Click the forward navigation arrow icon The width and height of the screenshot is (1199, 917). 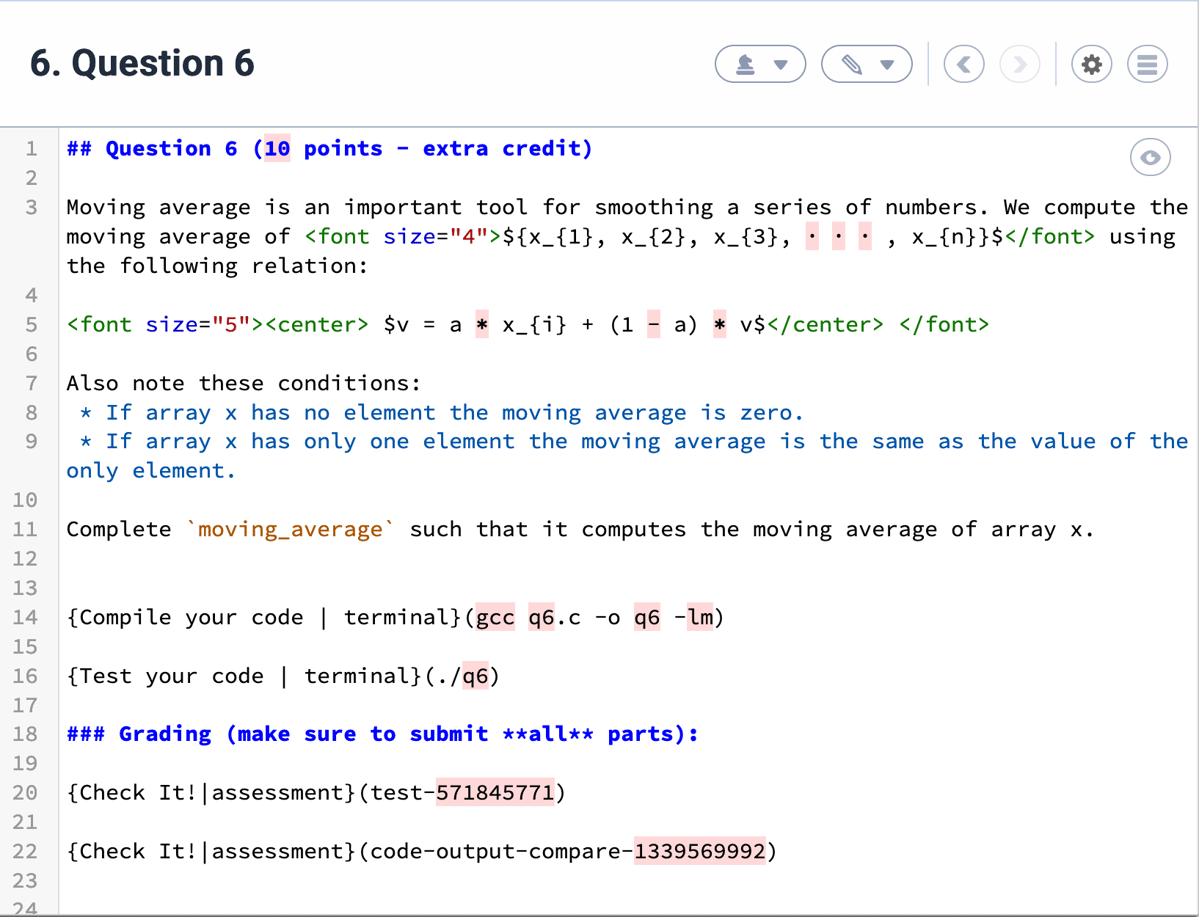[1019, 63]
